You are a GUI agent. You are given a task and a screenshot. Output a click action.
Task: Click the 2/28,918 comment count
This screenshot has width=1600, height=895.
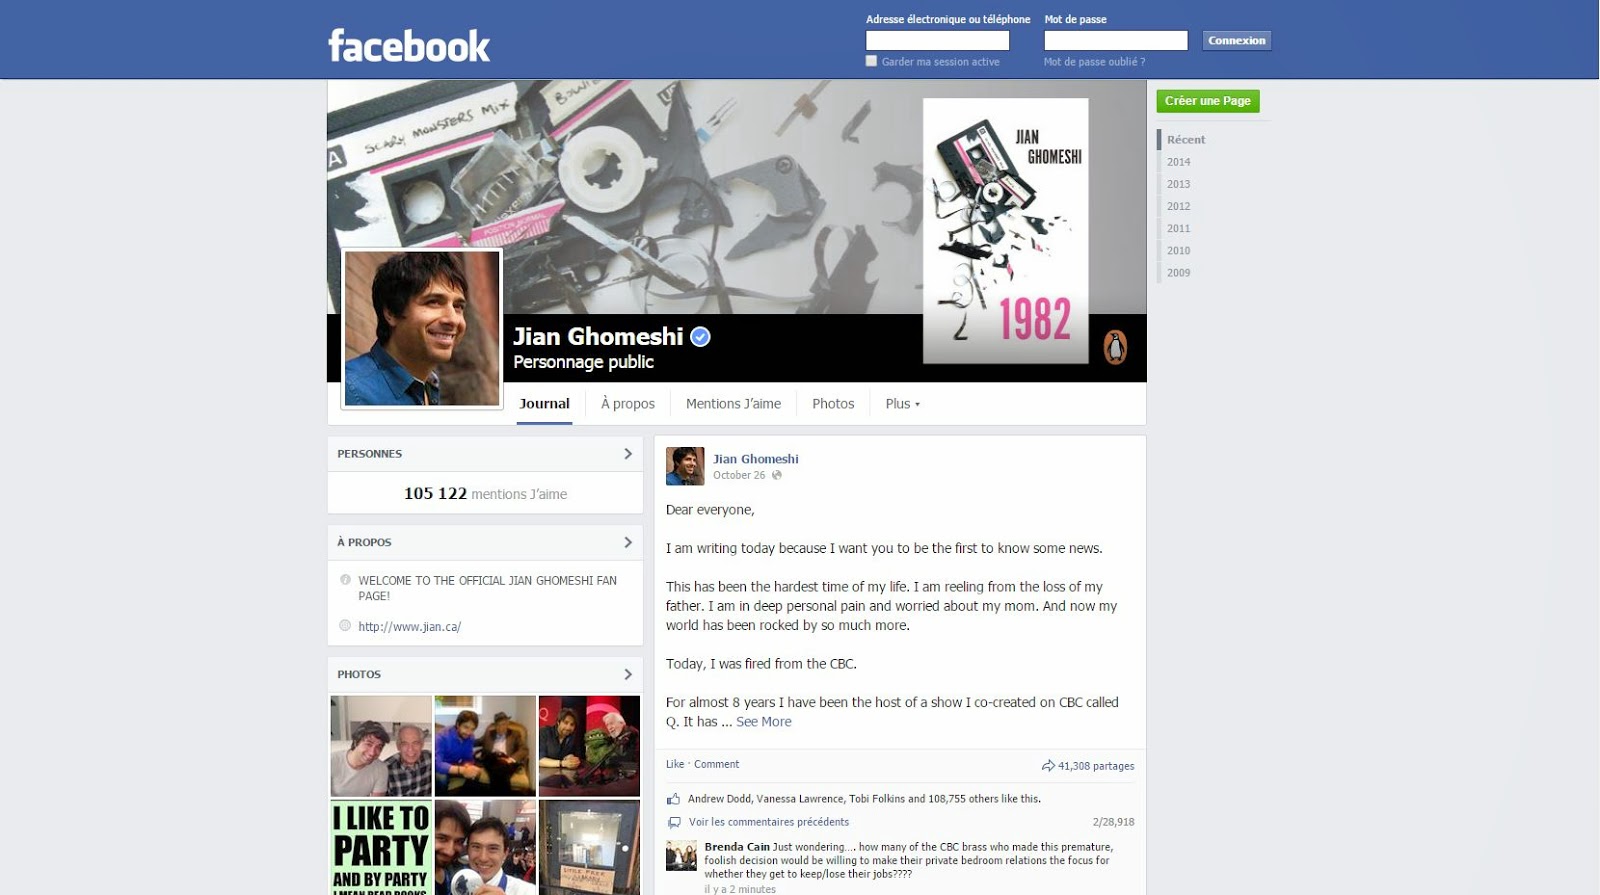coord(1113,822)
